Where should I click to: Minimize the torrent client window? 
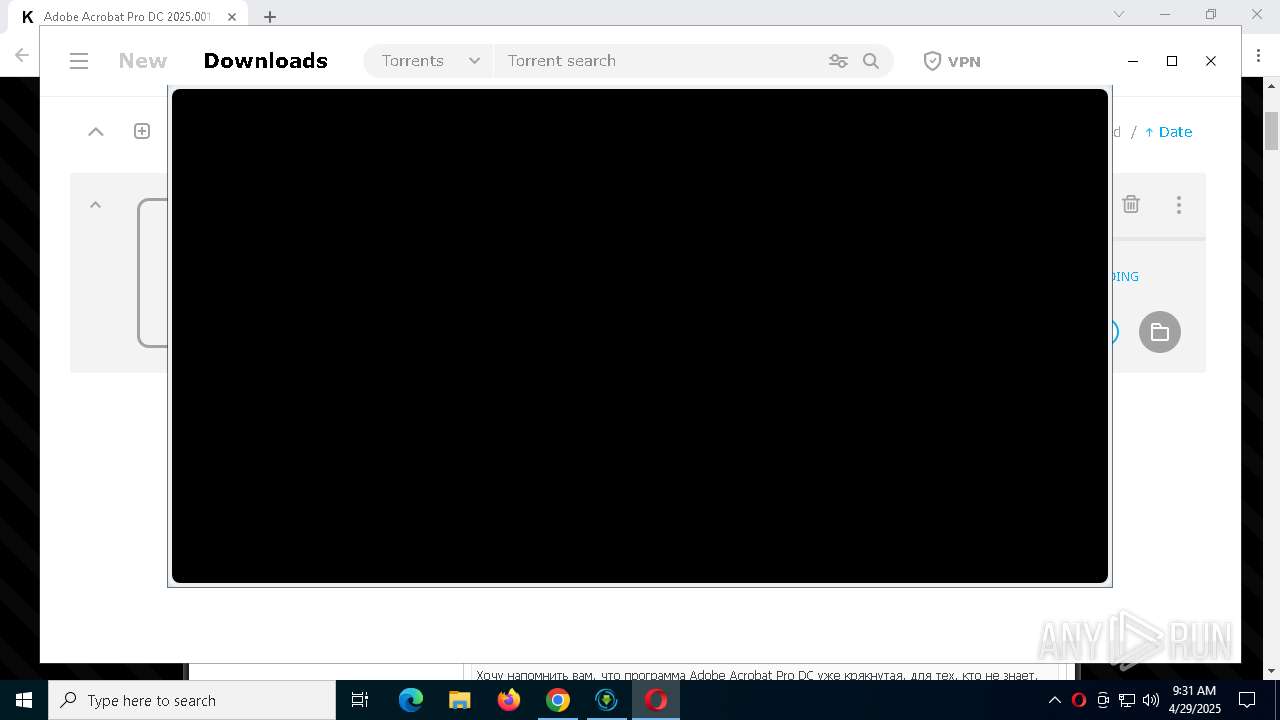point(1133,61)
